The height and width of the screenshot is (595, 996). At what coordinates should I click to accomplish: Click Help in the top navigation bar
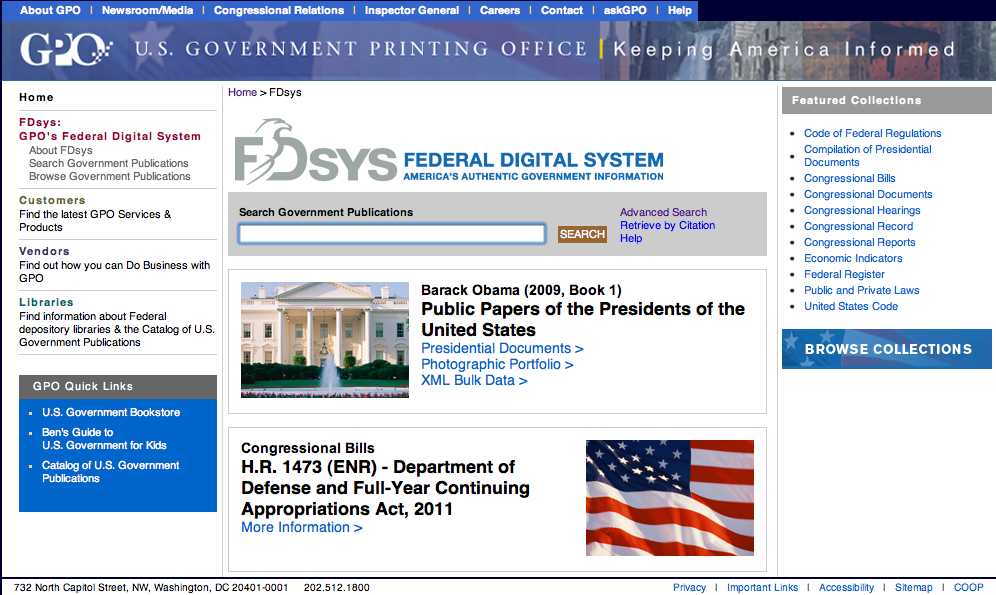click(680, 10)
